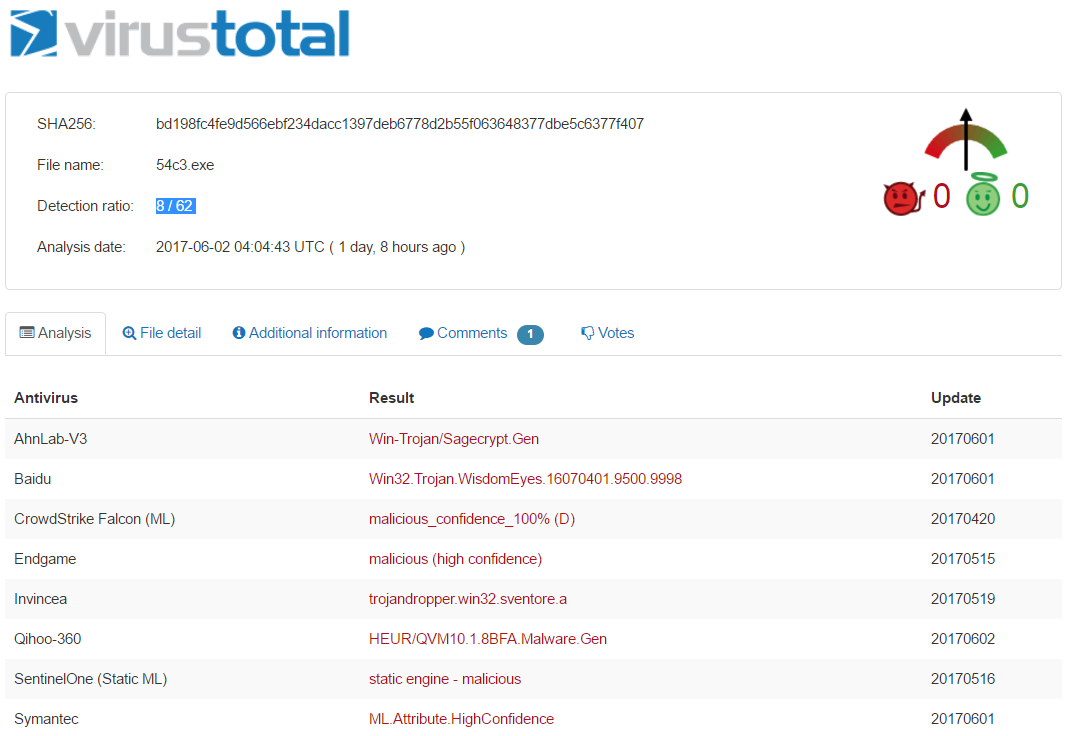Image resolution: width=1069 pixels, height=736 pixels.
Task: Click the SentinelOne update date 20170516
Action: (963, 679)
